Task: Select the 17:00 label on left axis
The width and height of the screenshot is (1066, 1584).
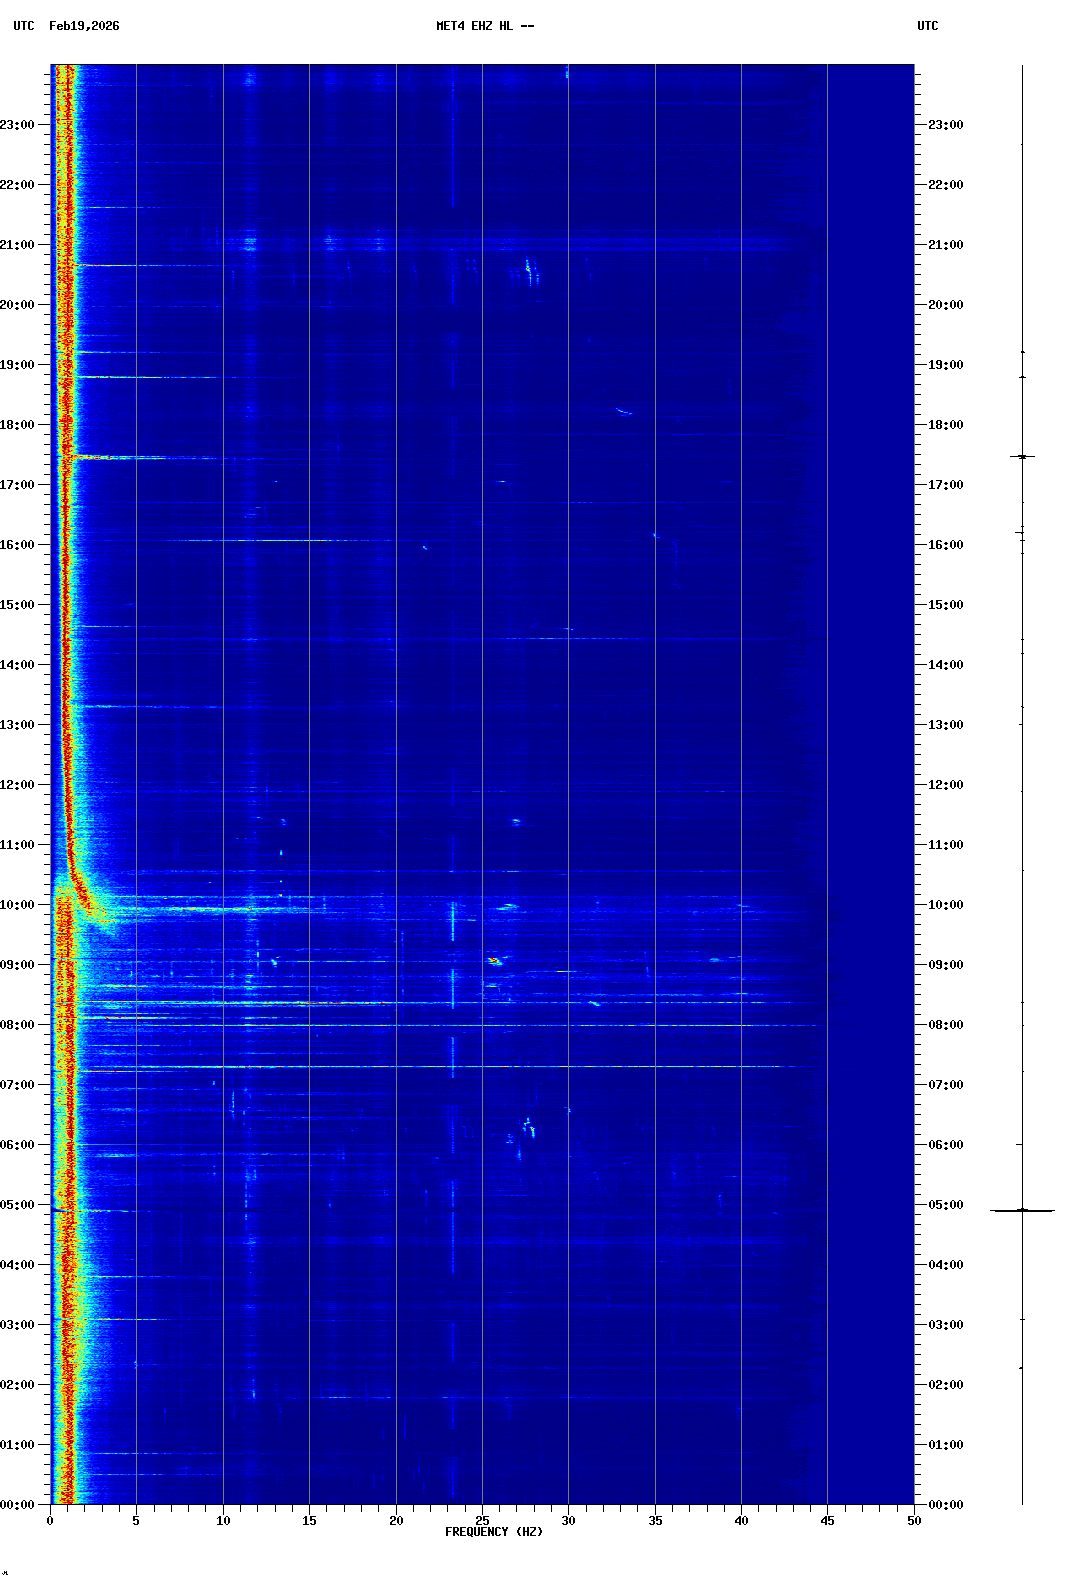Action: (x=18, y=485)
